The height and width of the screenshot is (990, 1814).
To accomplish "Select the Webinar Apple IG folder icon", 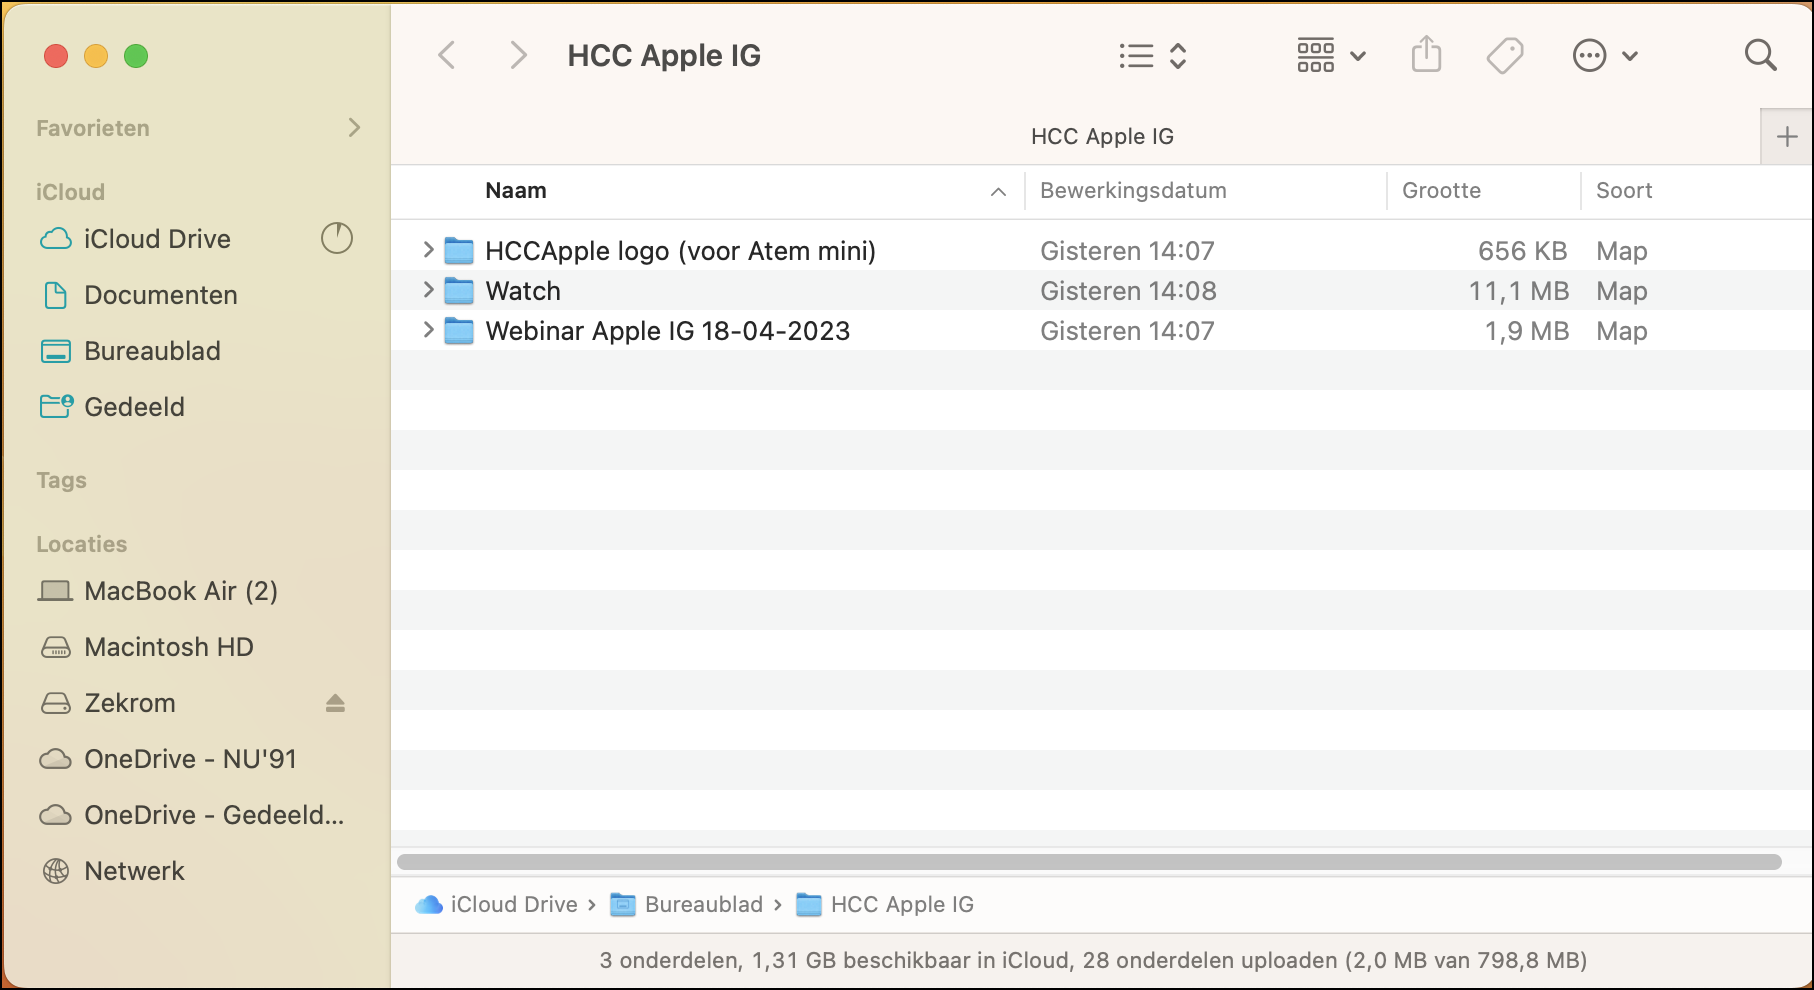I will point(459,331).
